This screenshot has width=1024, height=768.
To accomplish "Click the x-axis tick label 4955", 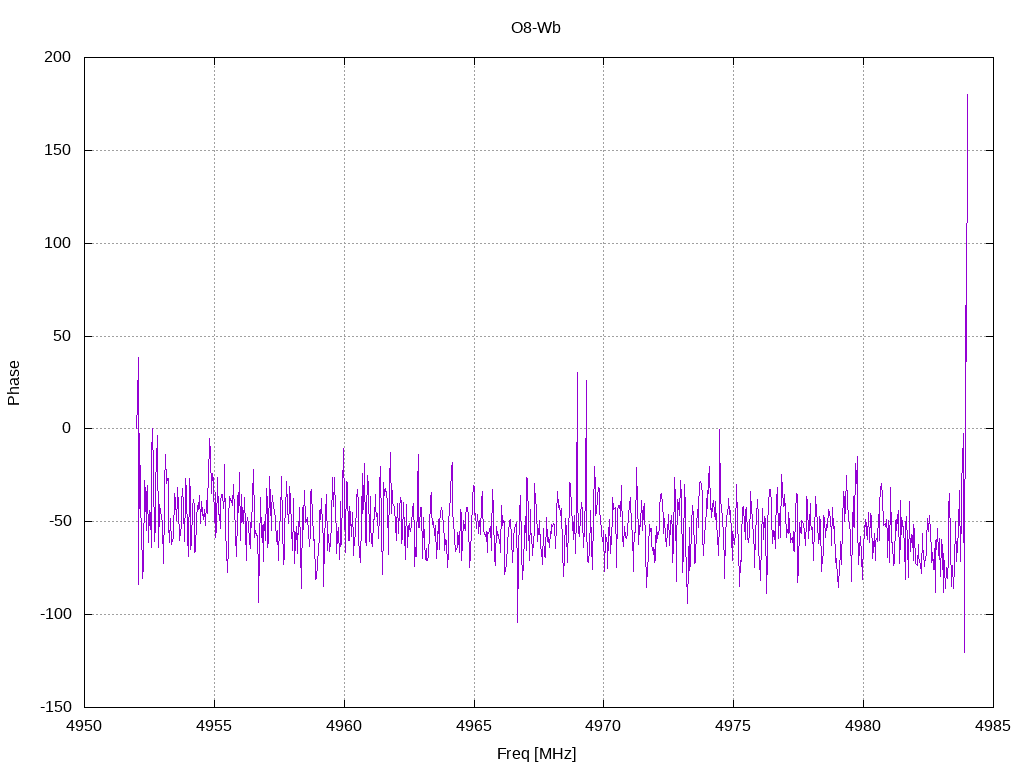I will point(214,726).
